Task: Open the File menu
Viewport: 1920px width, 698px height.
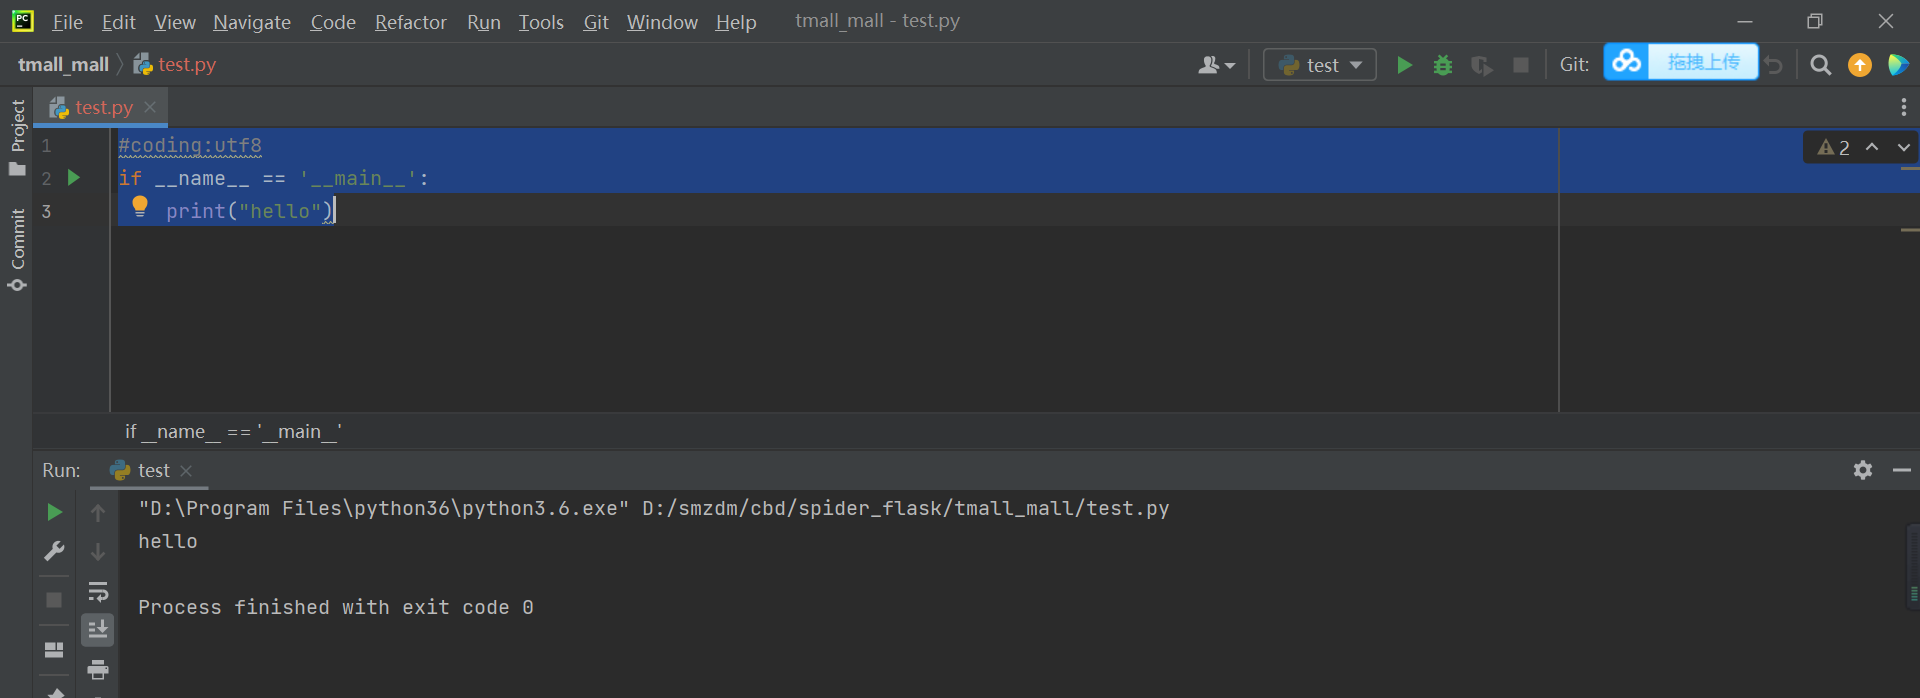Action: [67, 22]
